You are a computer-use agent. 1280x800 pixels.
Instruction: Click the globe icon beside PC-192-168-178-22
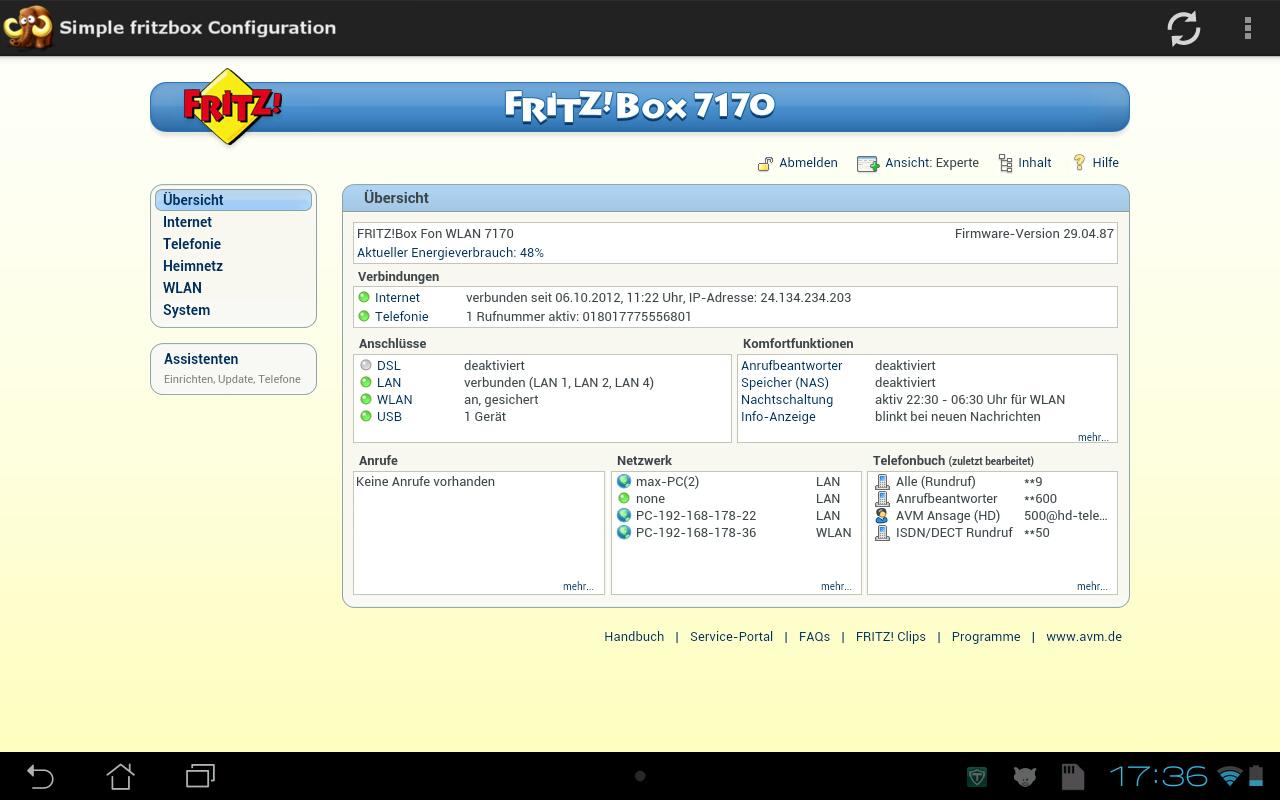[624, 516]
